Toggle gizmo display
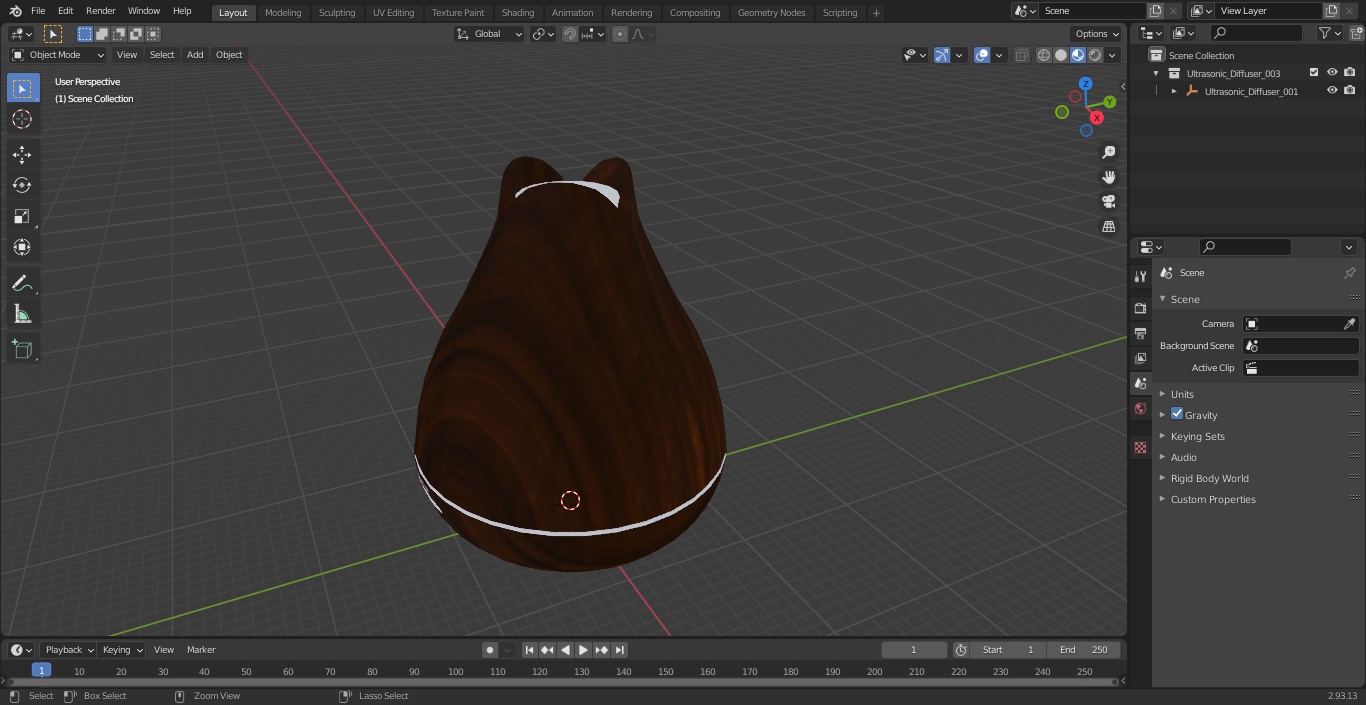 942,55
